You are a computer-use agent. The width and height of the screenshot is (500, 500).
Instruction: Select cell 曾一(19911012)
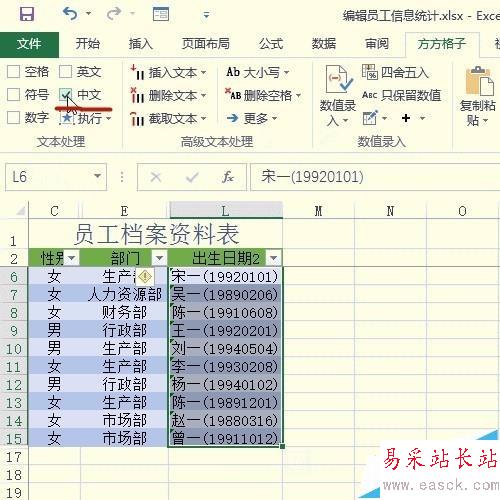[x=225, y=438]
